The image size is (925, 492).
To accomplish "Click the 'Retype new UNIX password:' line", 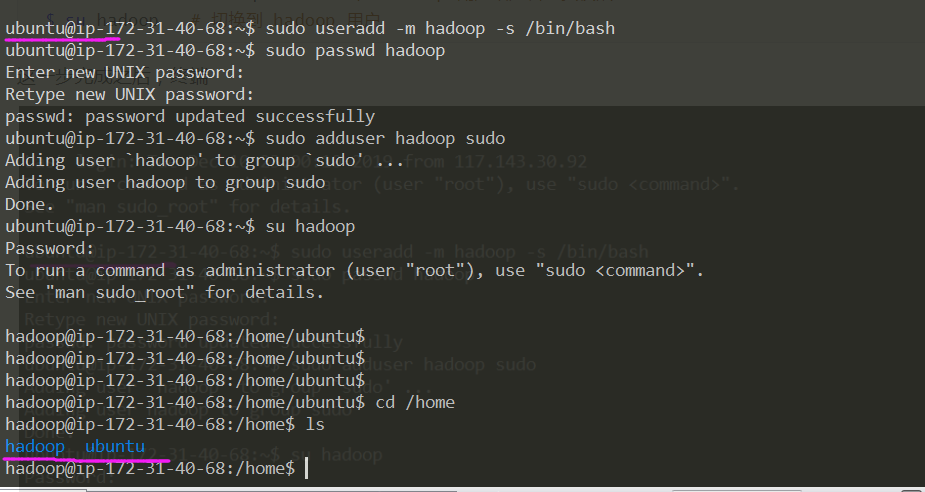I will click(128, 94).
